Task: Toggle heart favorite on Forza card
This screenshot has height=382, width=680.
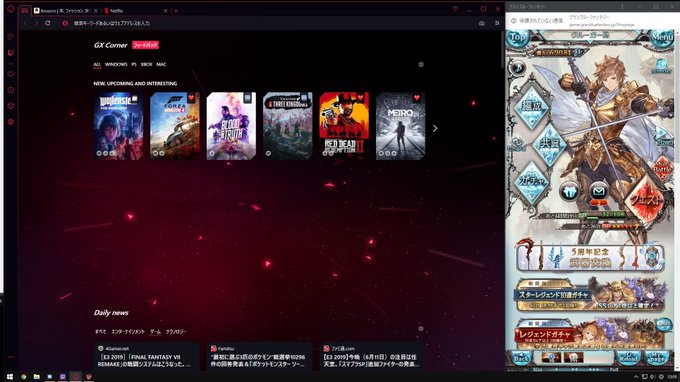Action: tap(191, 98)
